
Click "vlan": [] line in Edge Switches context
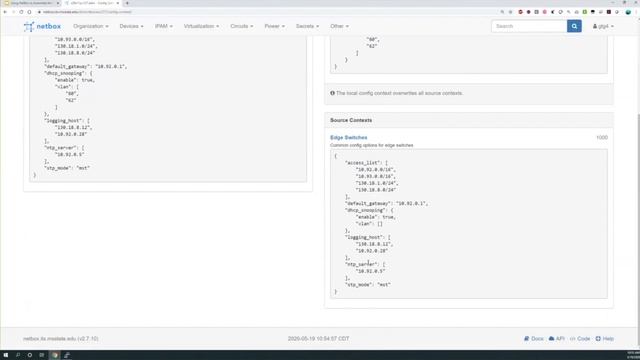[x=369, y=224]
